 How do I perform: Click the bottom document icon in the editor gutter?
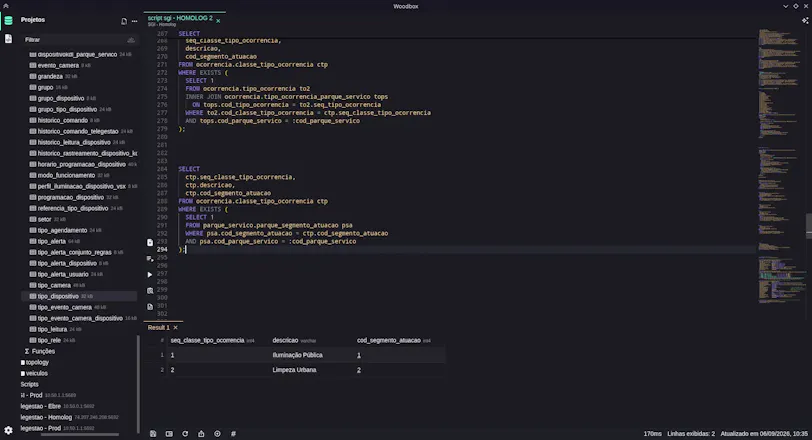[x=150, y=306]
